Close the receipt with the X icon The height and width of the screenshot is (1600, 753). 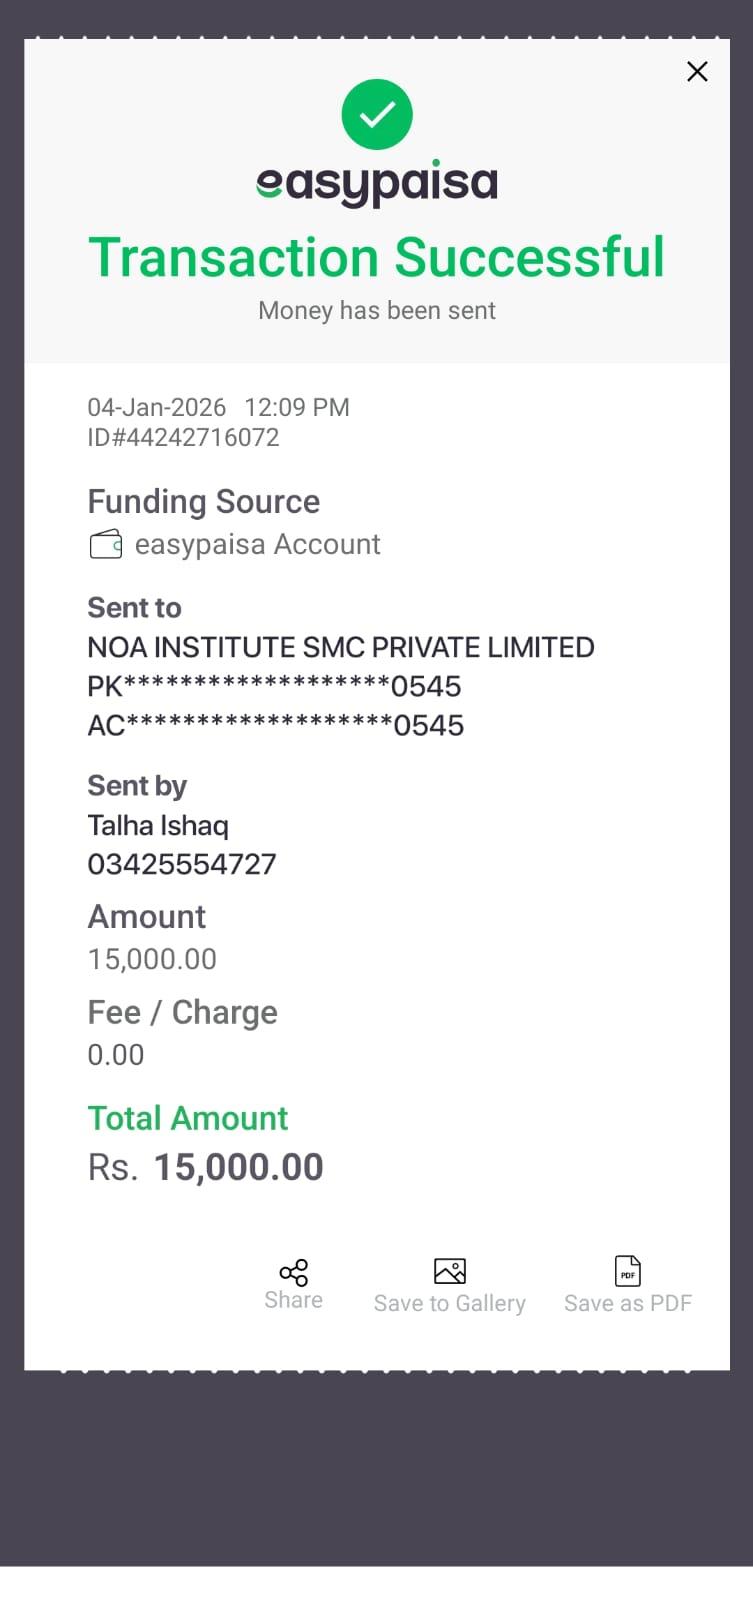[x=697, y=71]
